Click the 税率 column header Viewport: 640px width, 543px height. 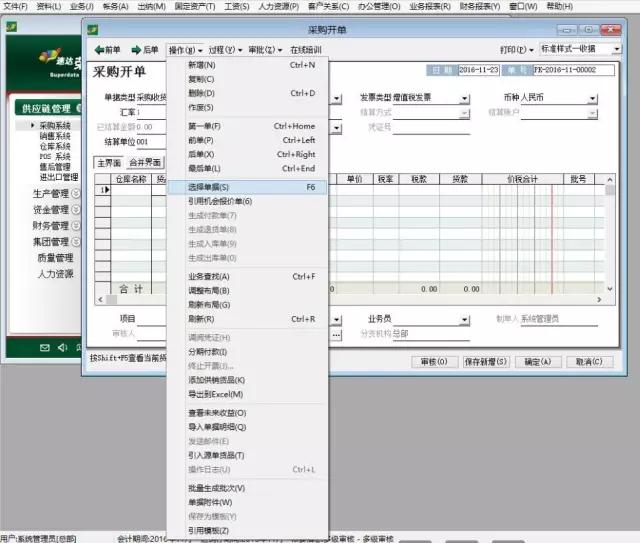[x=386, y=179]
